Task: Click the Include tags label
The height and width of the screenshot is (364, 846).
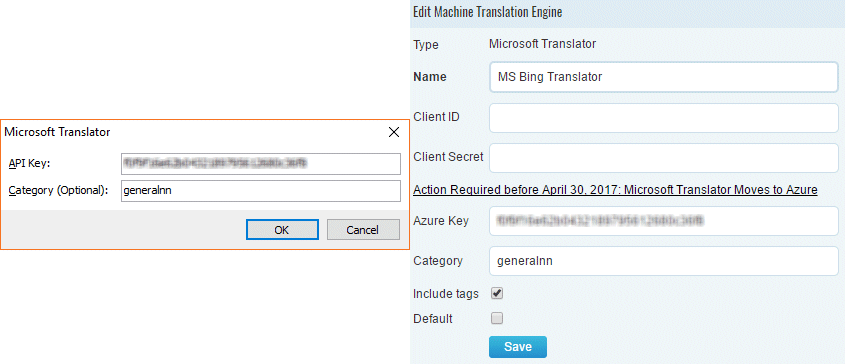Action: click(x=446, y=294)
